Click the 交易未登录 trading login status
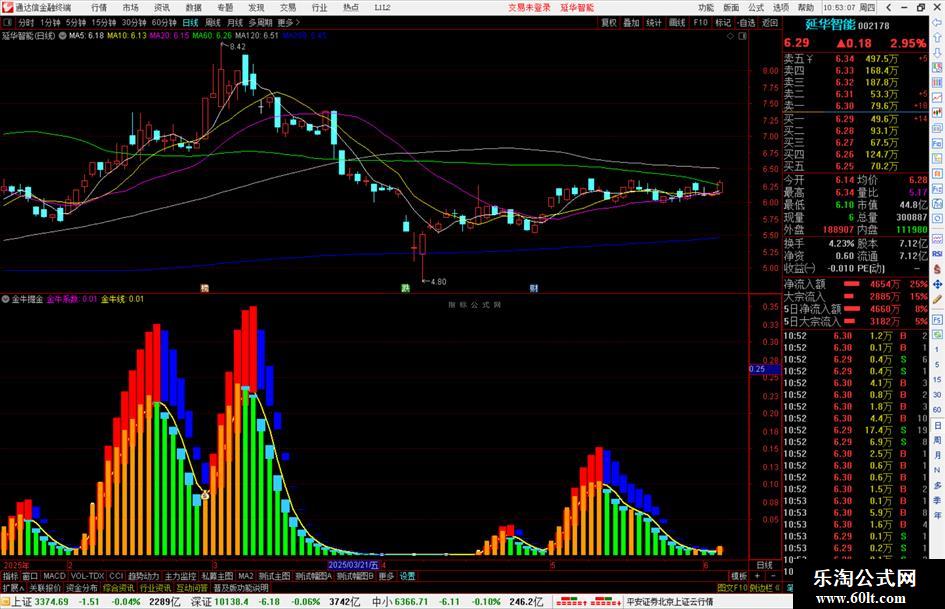The image size is (945, 609). click(x=529, y=7)
